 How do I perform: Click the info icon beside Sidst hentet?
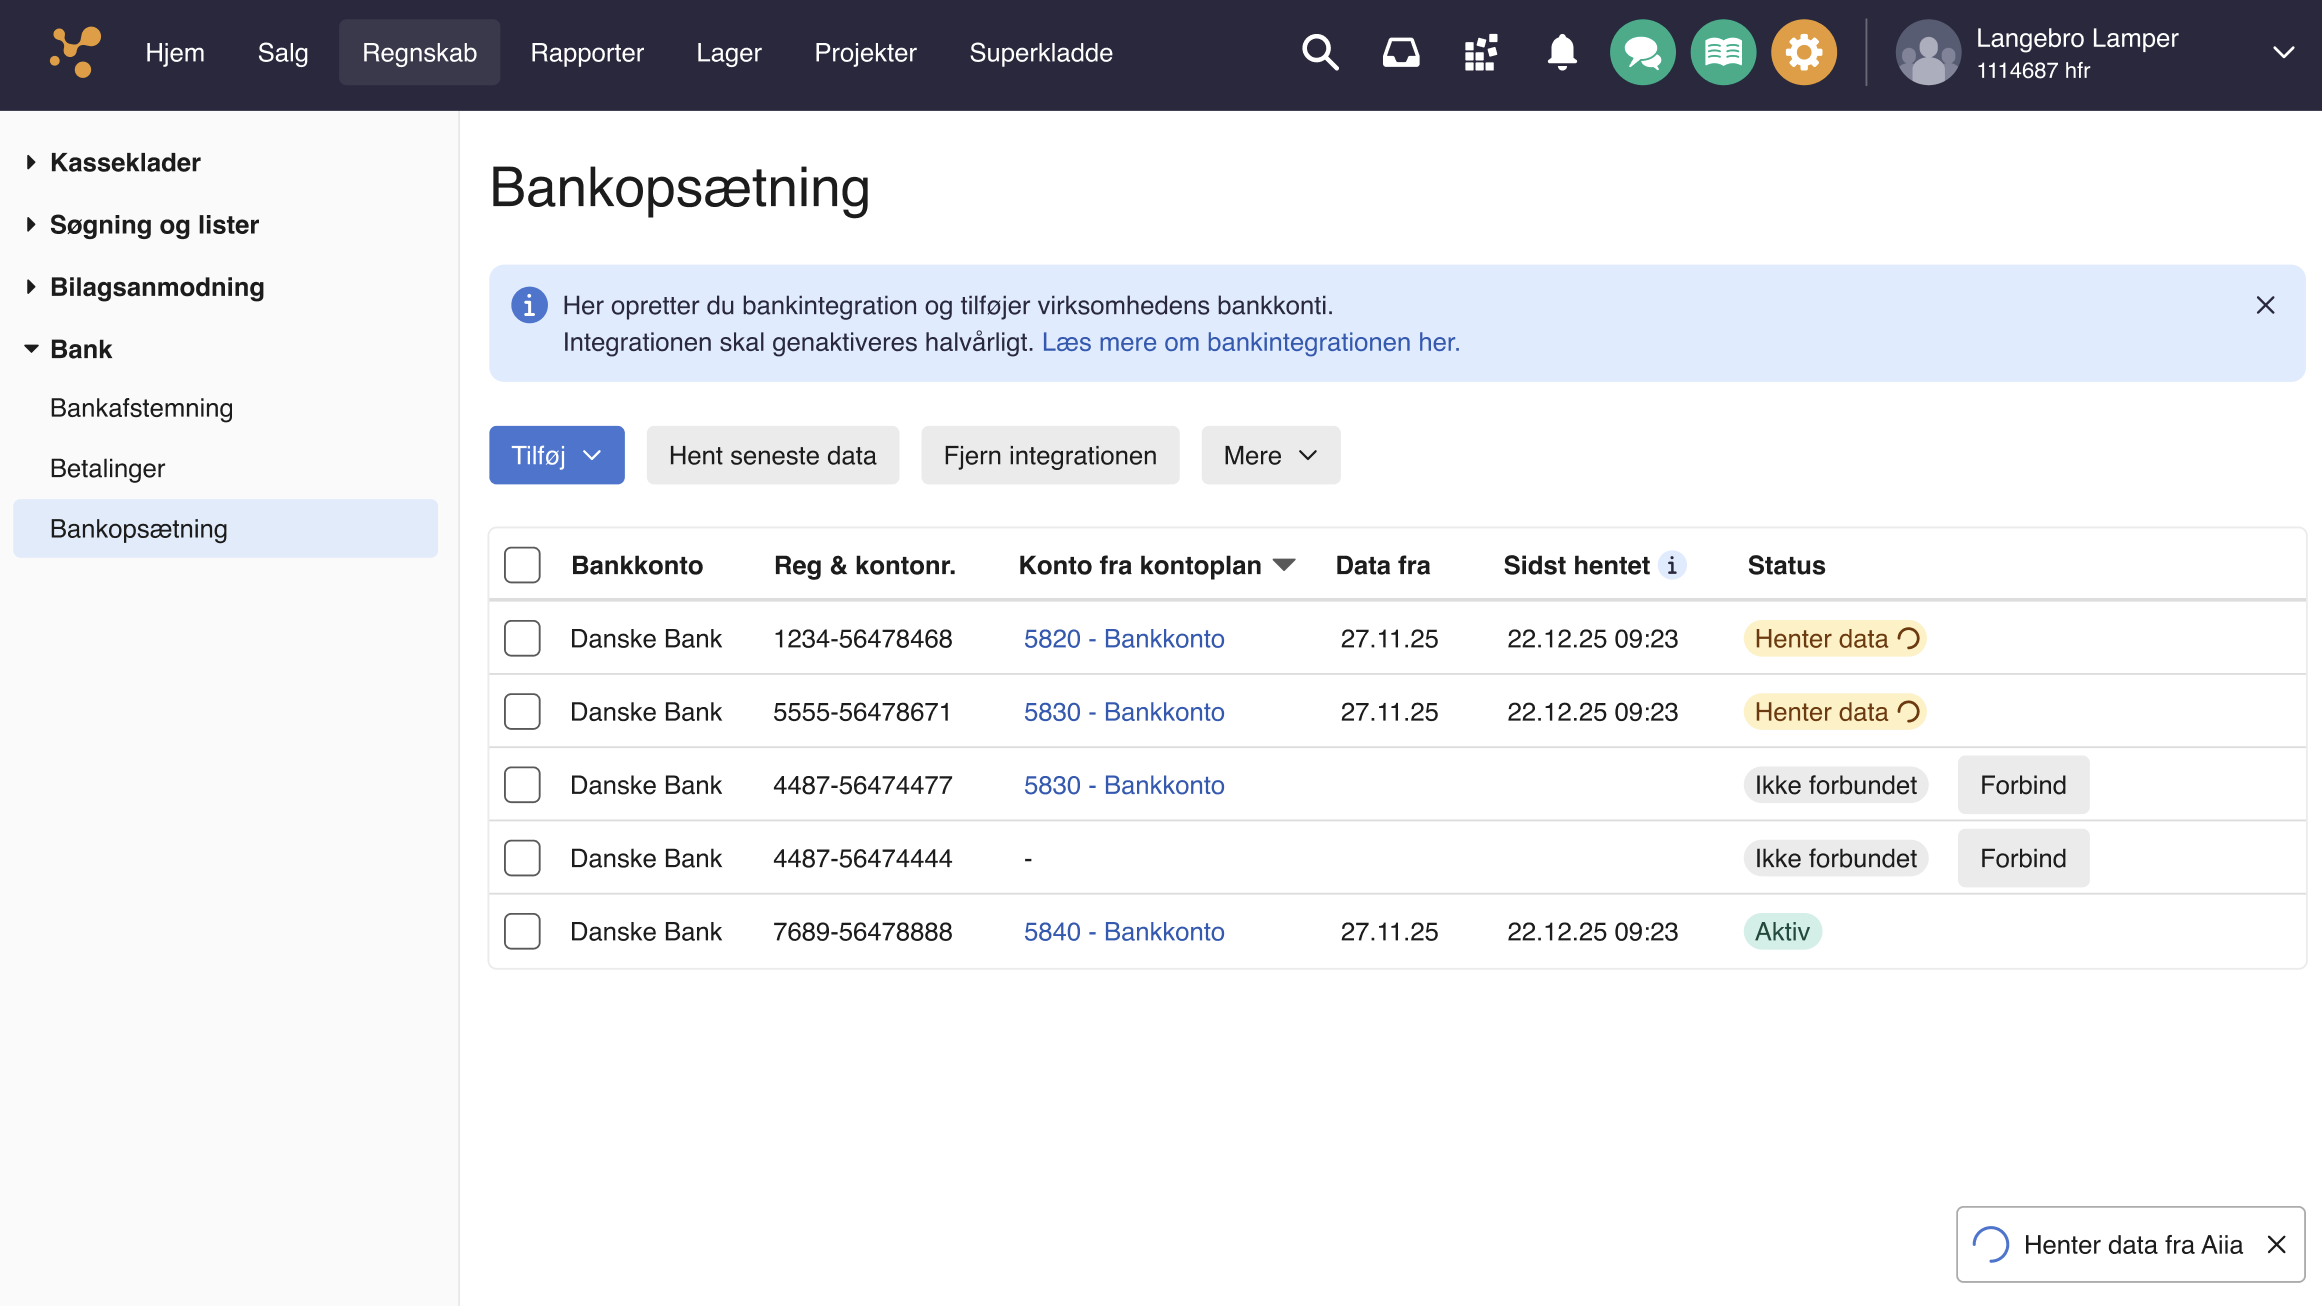pos(1672,565)
